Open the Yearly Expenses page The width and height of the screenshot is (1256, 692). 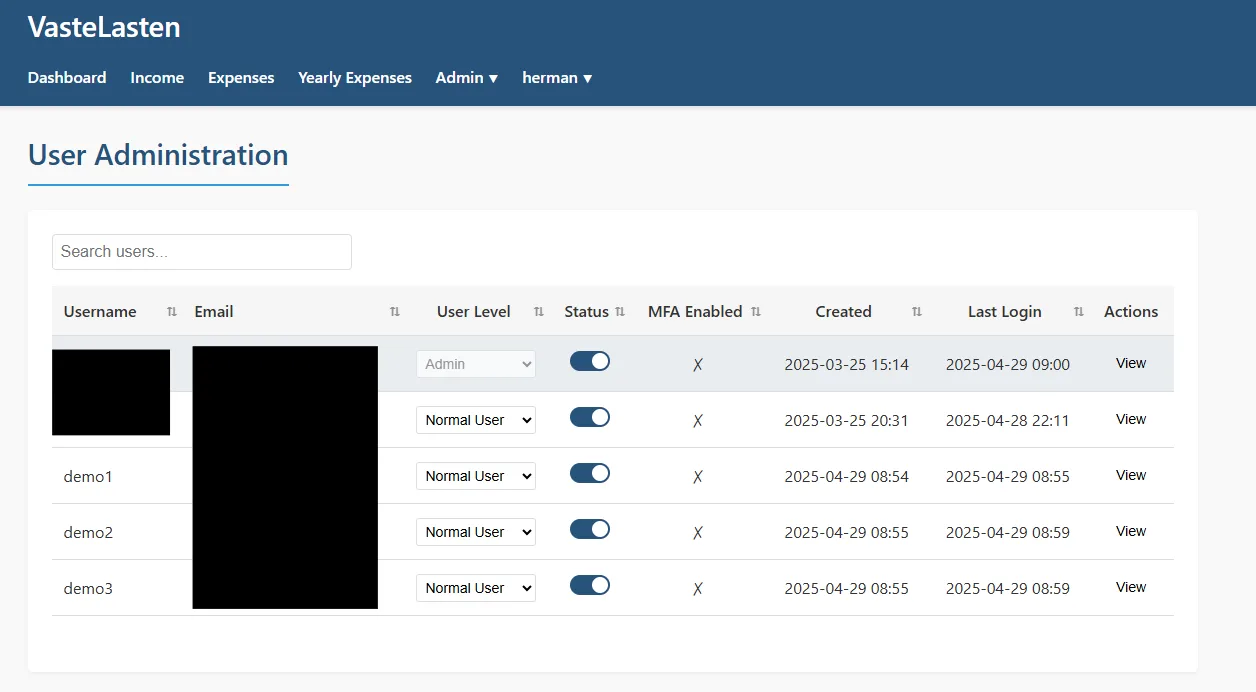pyautogui.click(x=355, y=78)
